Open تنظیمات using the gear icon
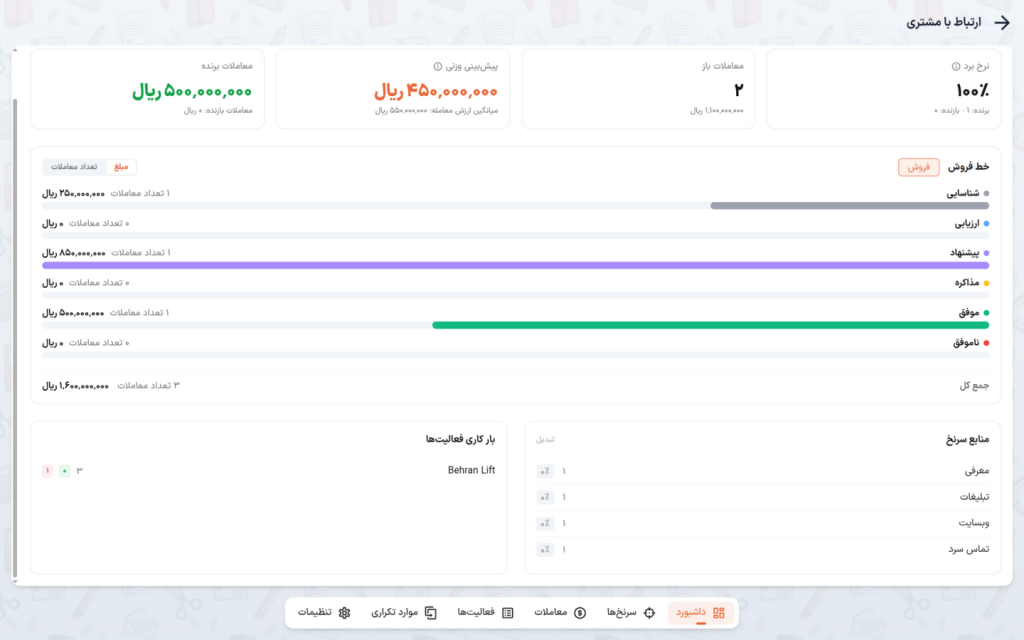Image resolution: width=1024 pixels, height=640 pixels. (344, 613)
